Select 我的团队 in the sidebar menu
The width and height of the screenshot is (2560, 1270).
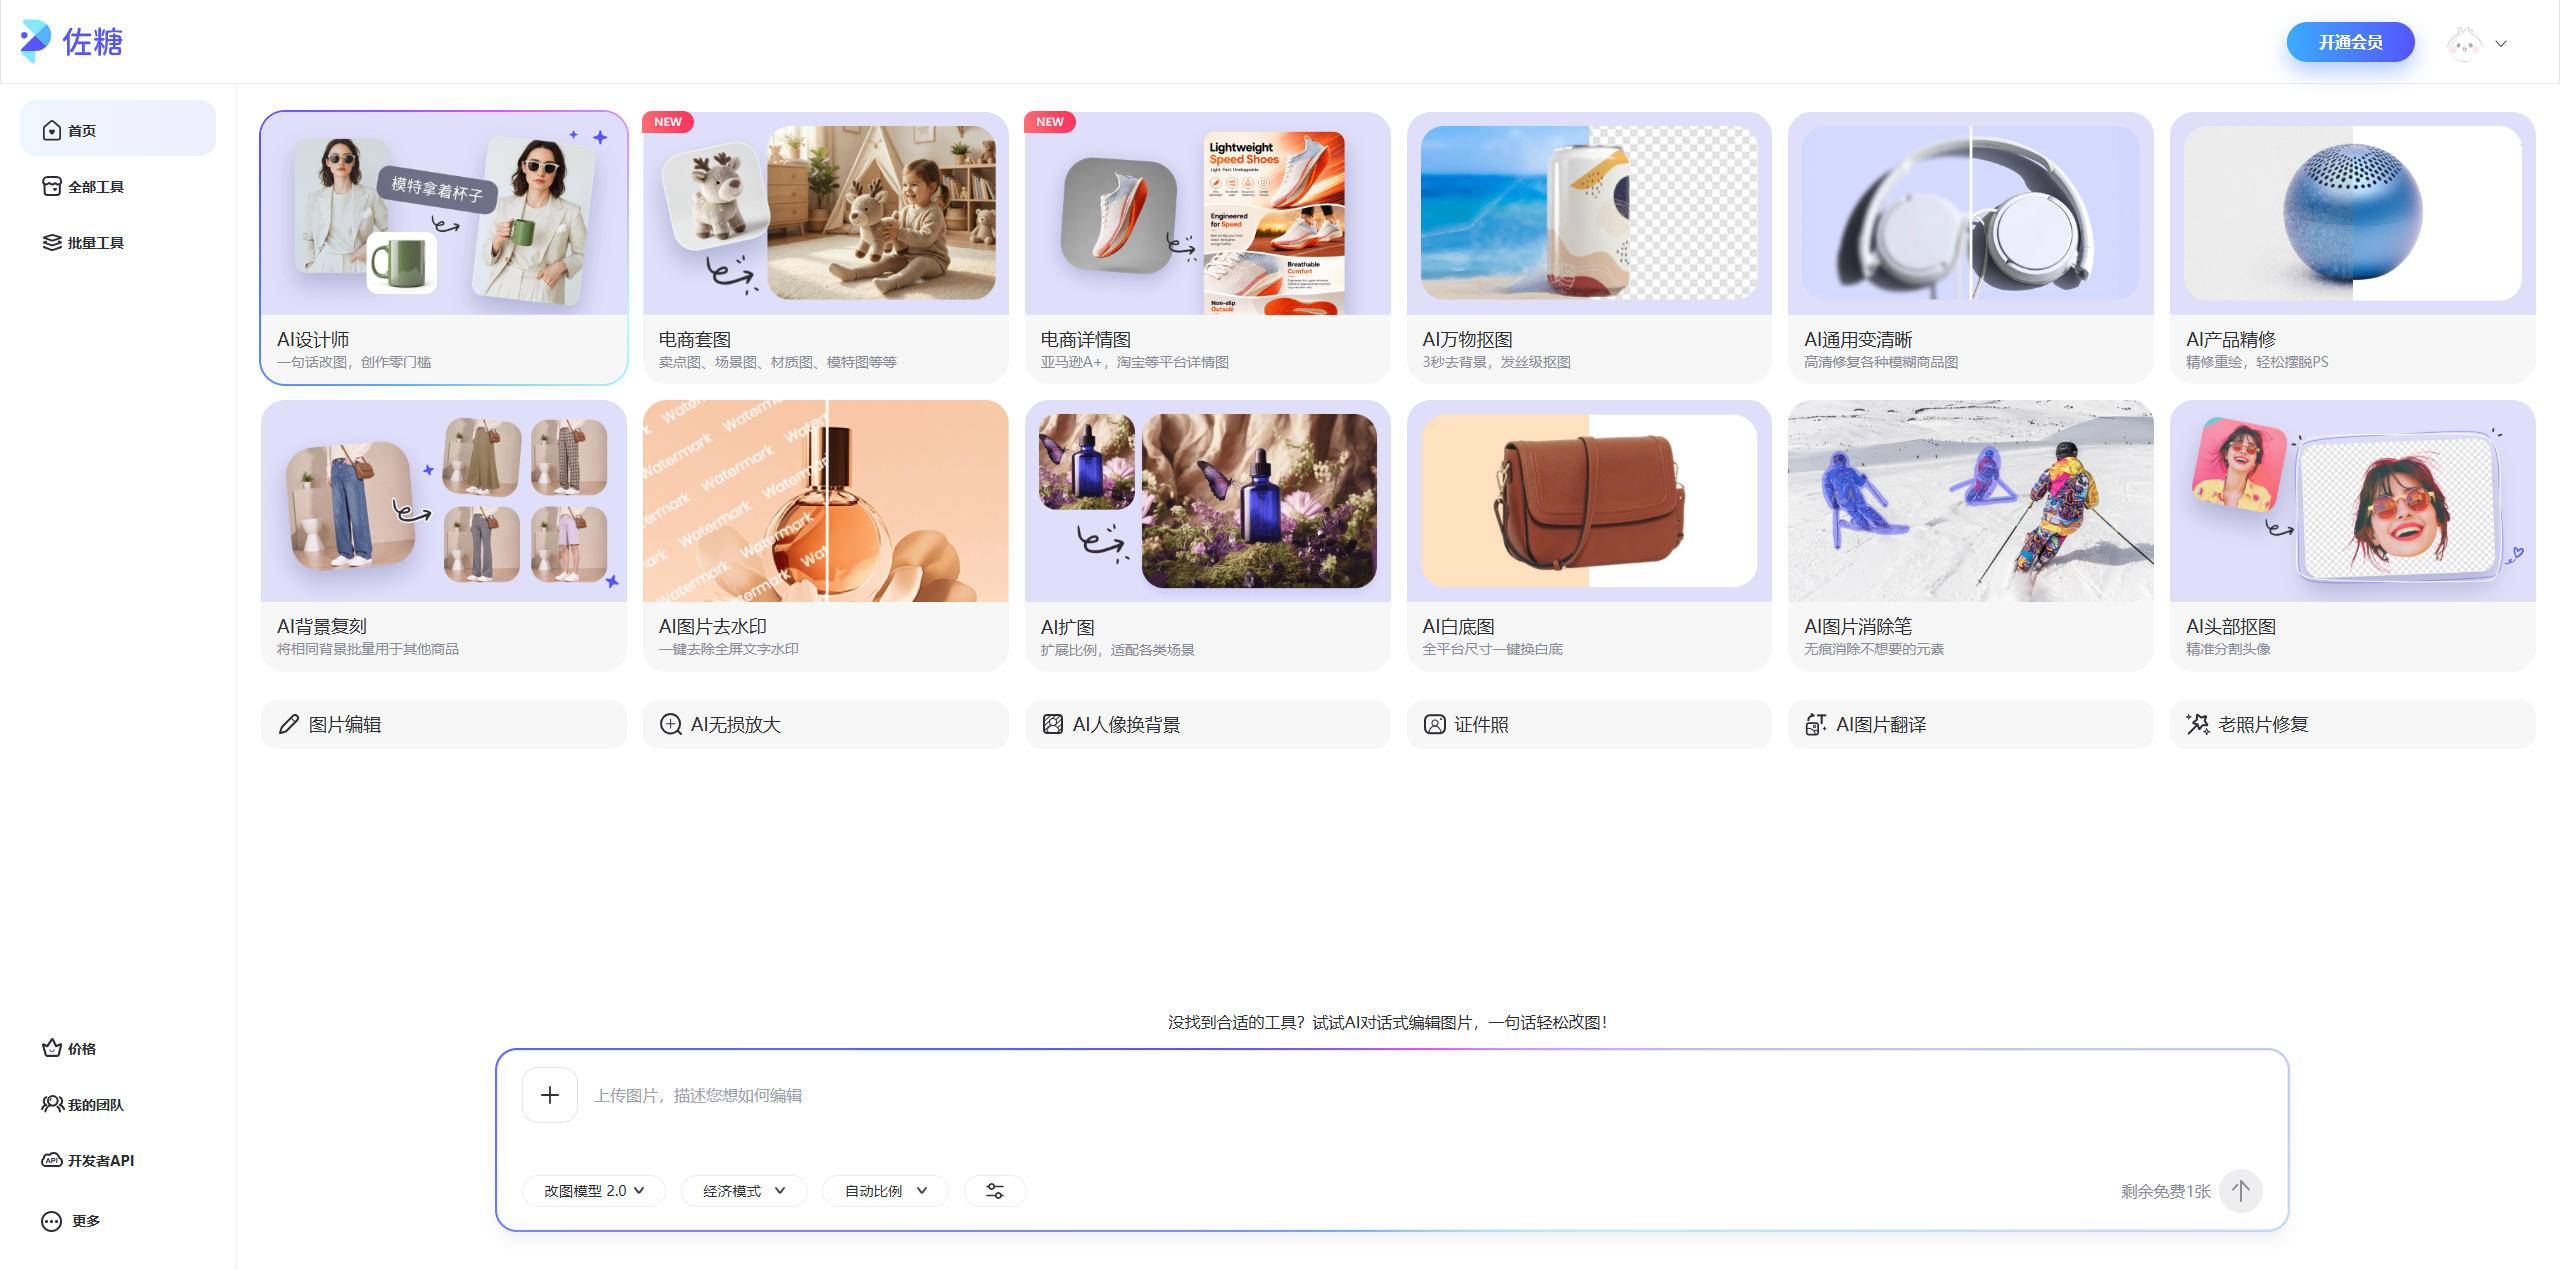[x=118, y=1105]
